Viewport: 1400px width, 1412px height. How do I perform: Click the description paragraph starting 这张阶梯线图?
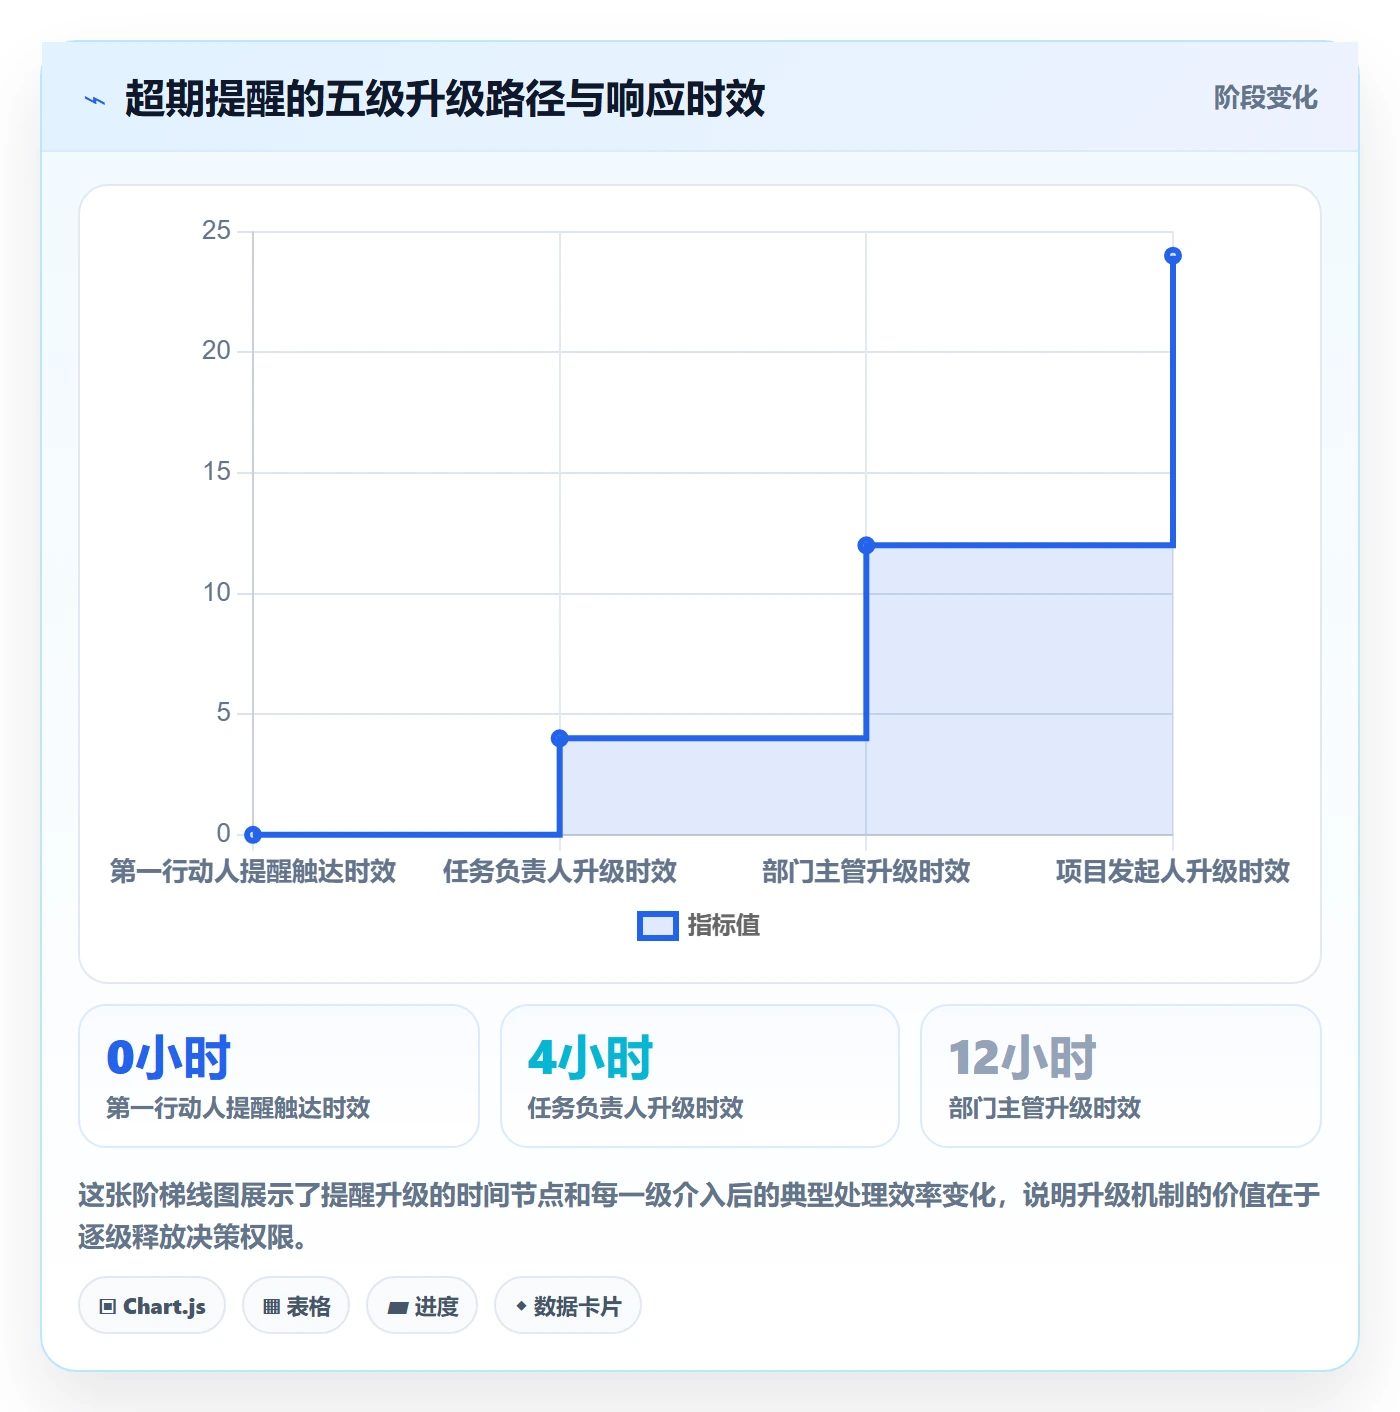pyautogui.click(x=700, y=1216)
